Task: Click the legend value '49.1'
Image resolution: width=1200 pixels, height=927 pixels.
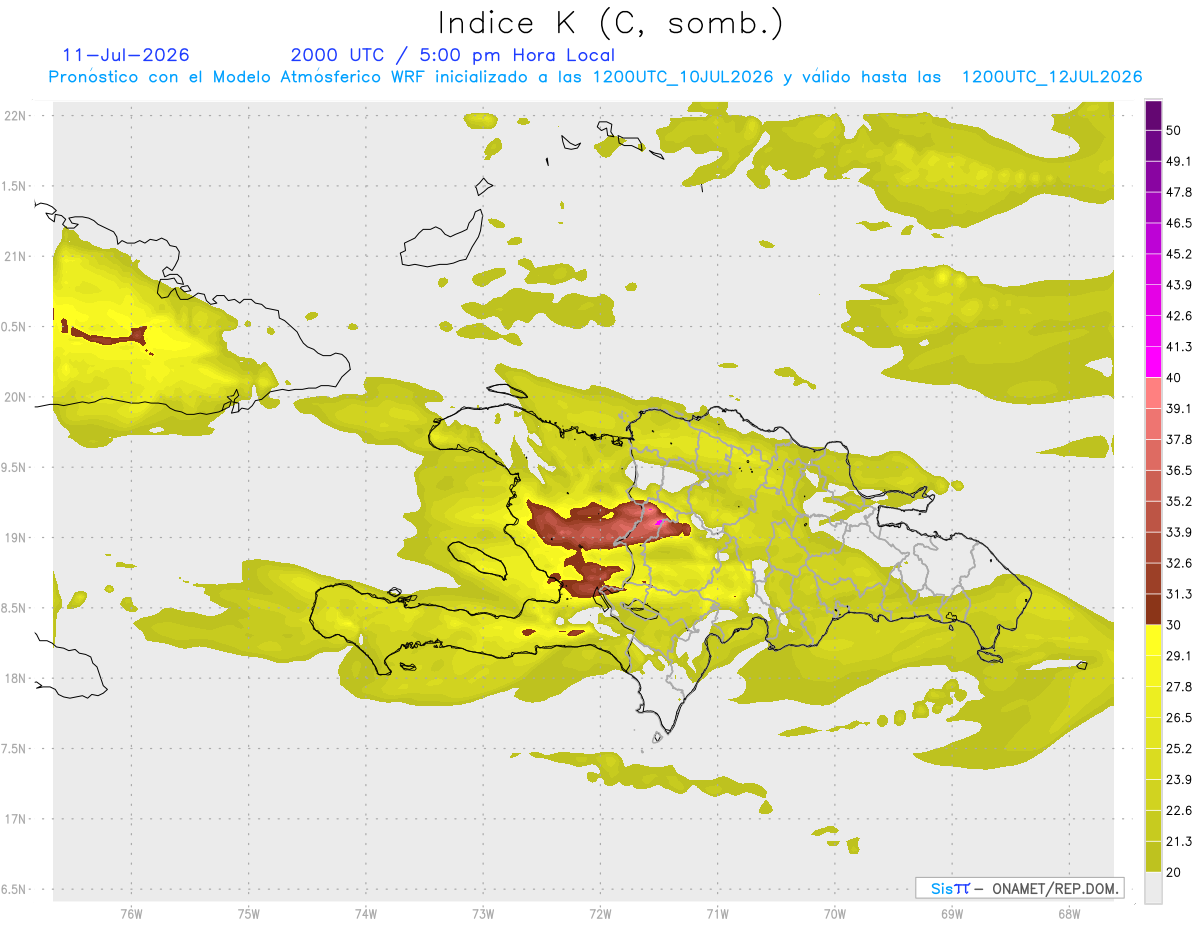Action: [x=1180, y=161]
